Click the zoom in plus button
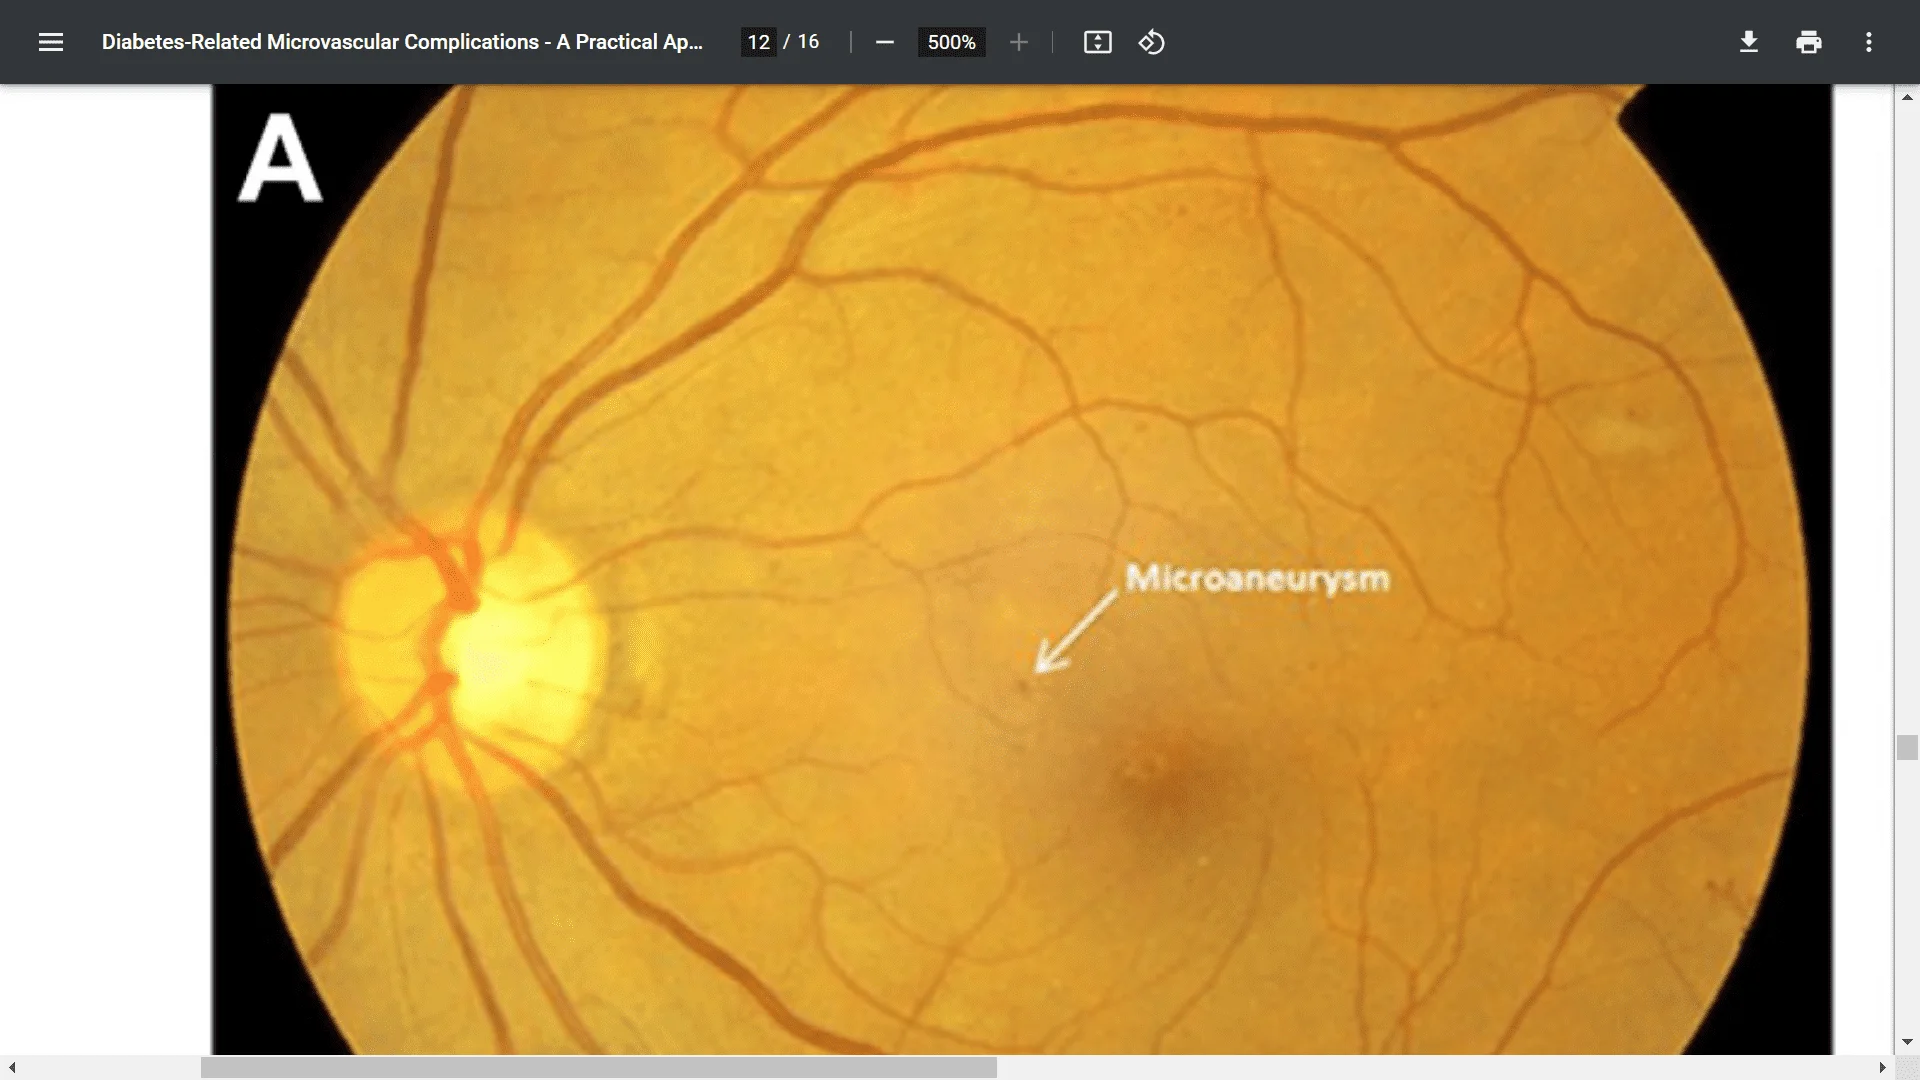The height and width of the screenshot is (1080, 1920). click(x=1018, y=42)
